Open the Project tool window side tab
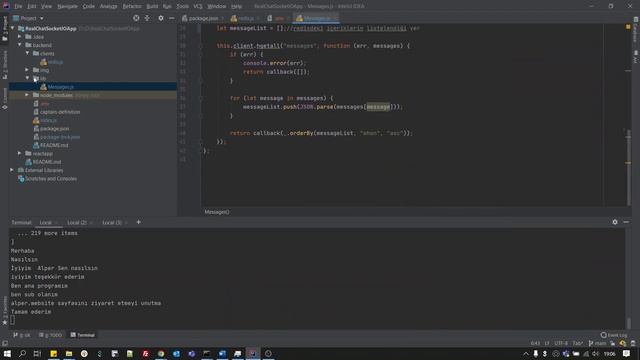640x360 pixels. pos(4,29)
